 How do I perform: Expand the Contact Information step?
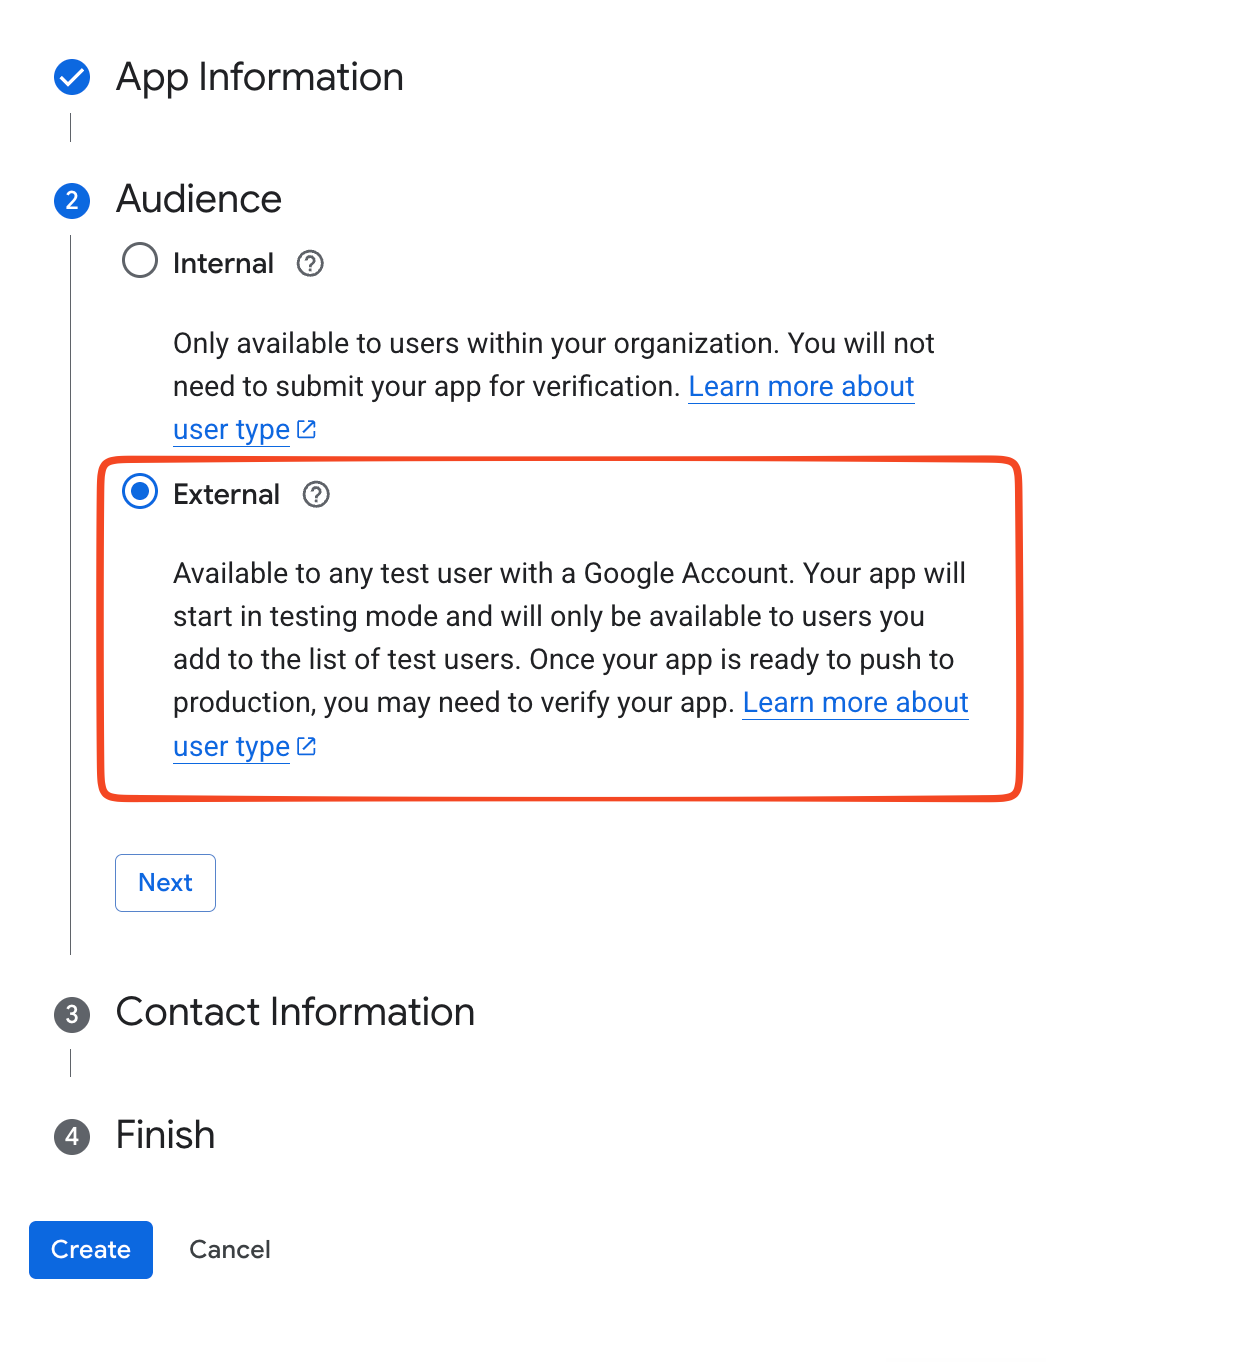tap(295, 1012)
